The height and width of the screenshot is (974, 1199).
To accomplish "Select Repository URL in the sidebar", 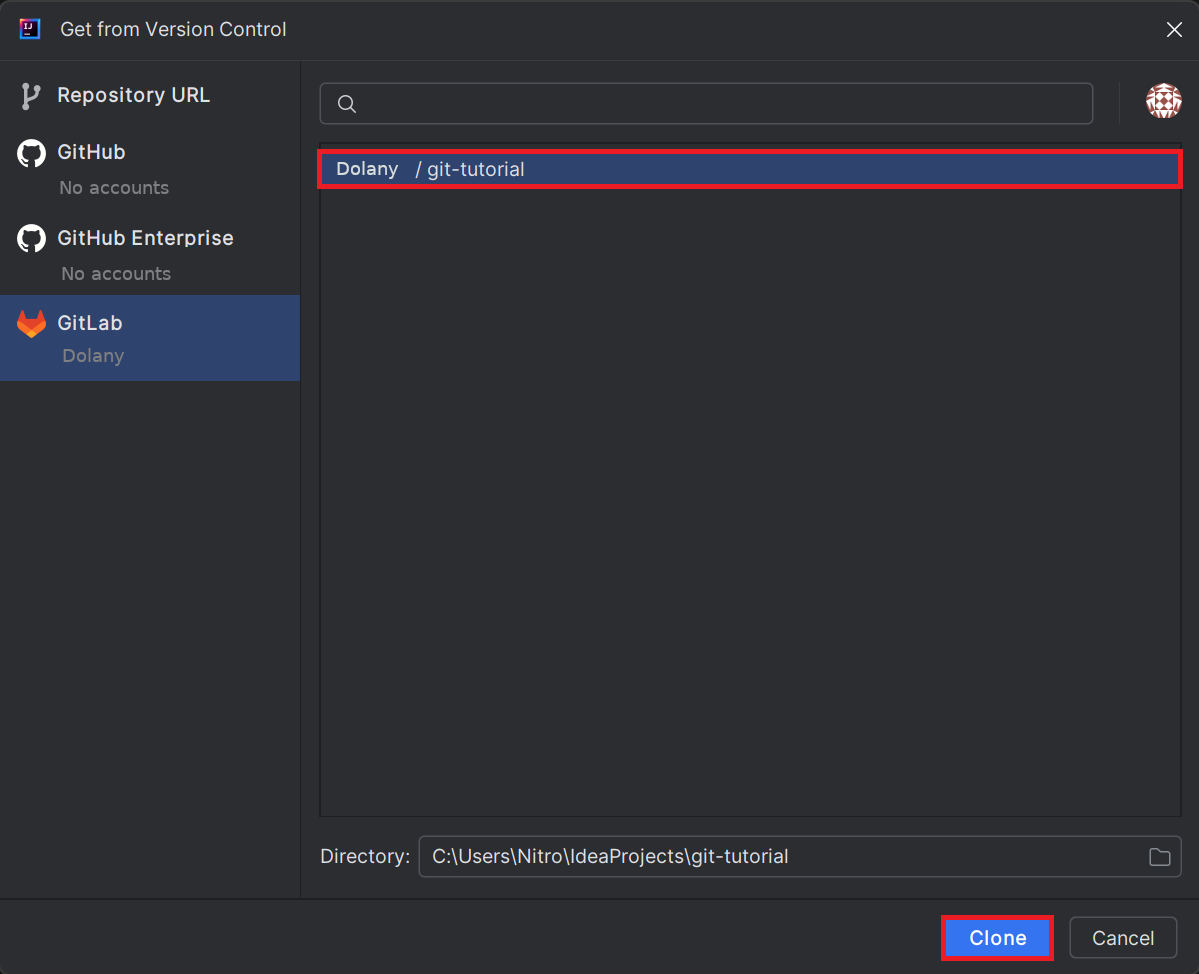I will point(150,96).
